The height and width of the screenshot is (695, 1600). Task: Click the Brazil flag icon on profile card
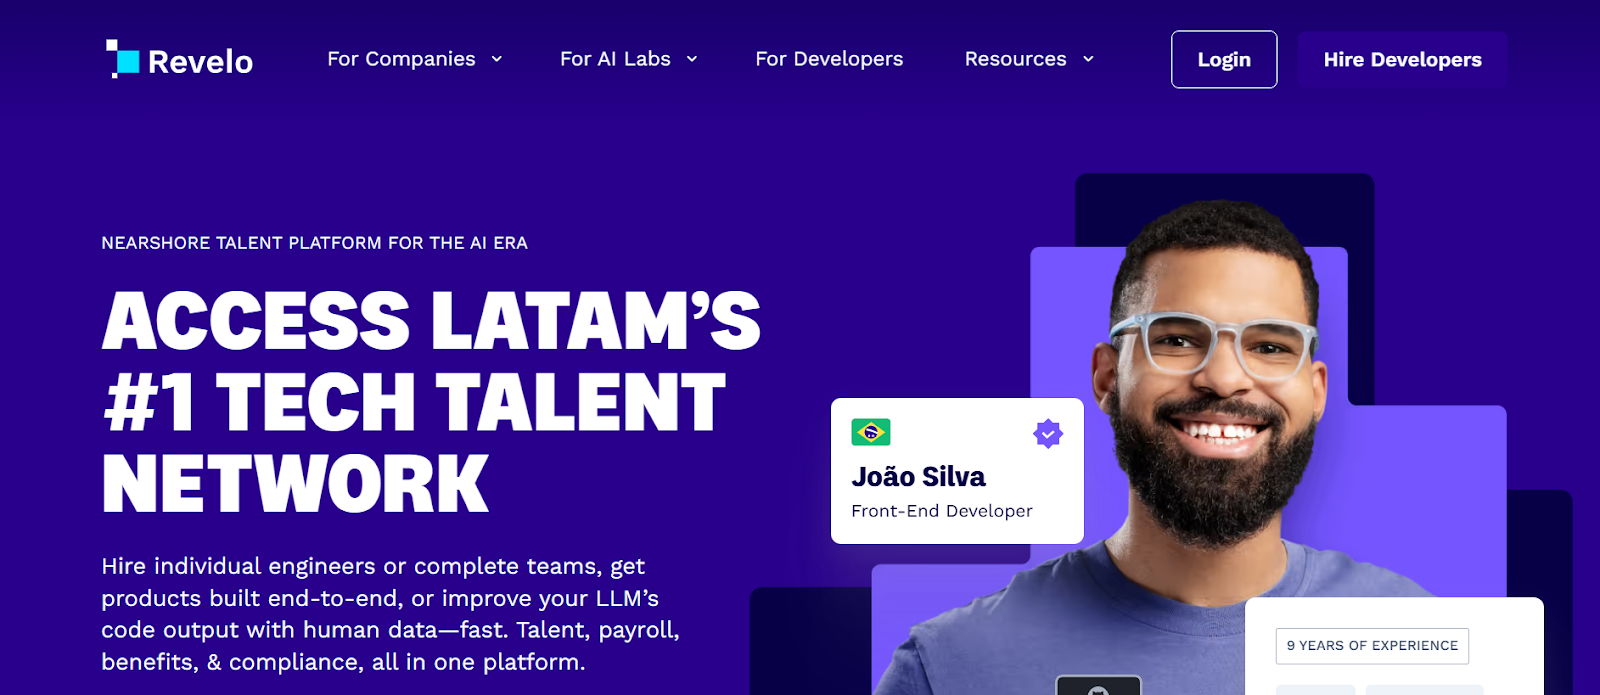(871, 432)
